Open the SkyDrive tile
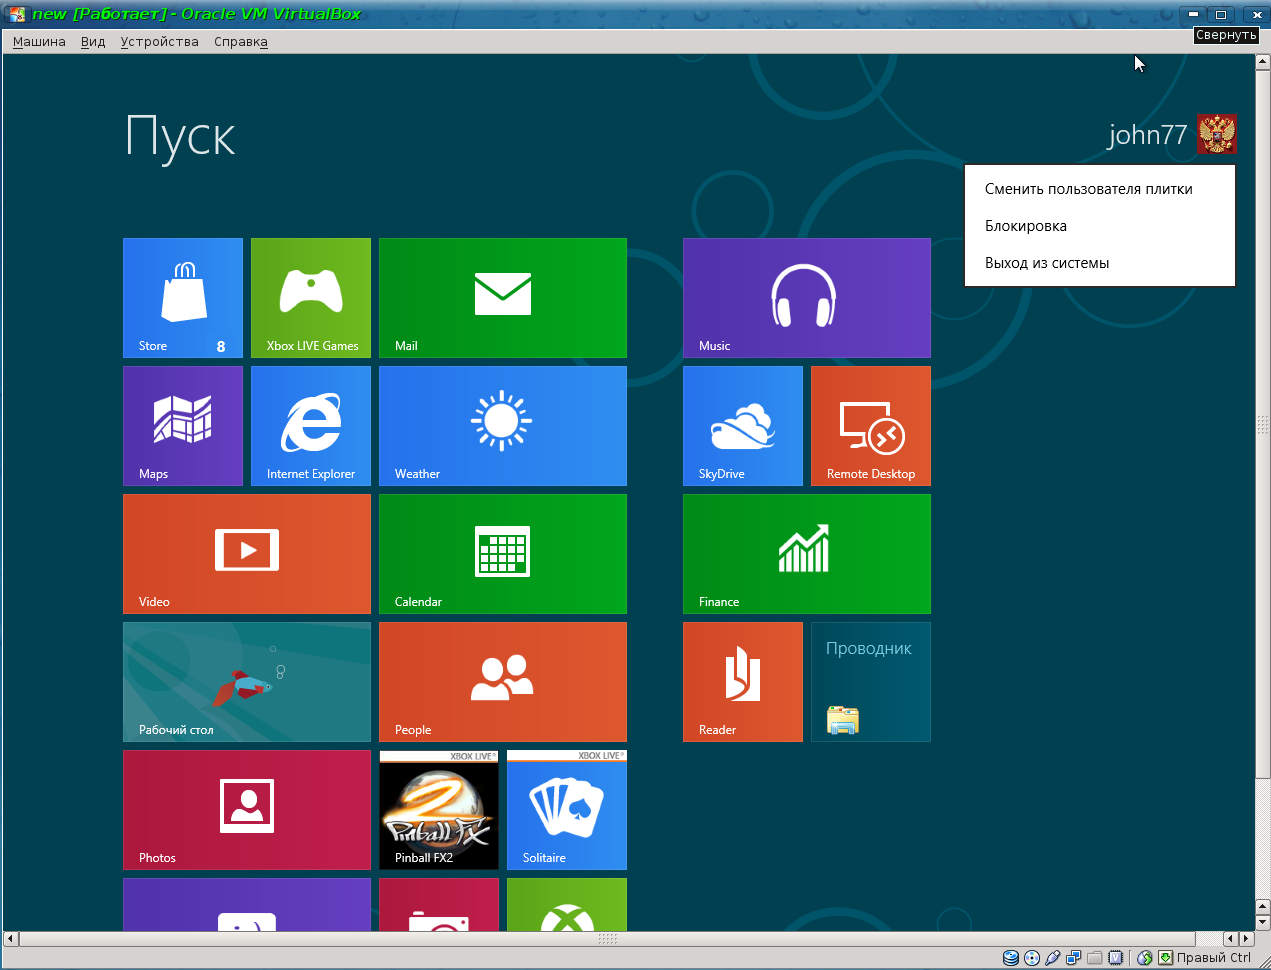The width and height of the screenshot is (1271, 970). 743,426
